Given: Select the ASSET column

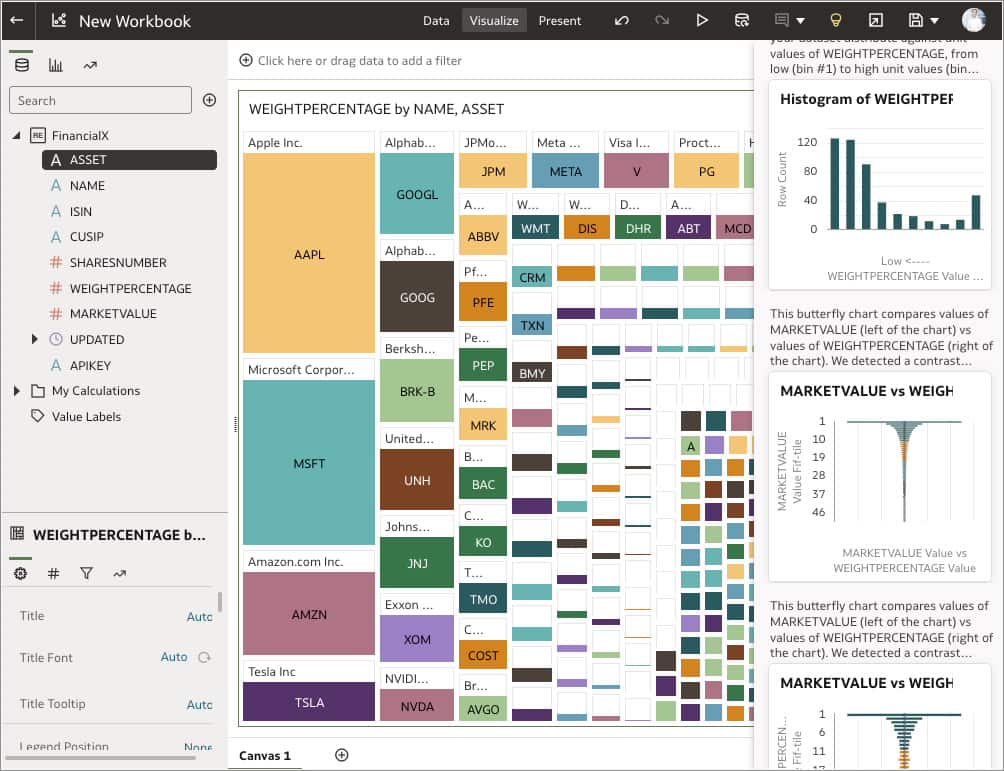Looking at the screenshot, I should click(x=129, y=160).
